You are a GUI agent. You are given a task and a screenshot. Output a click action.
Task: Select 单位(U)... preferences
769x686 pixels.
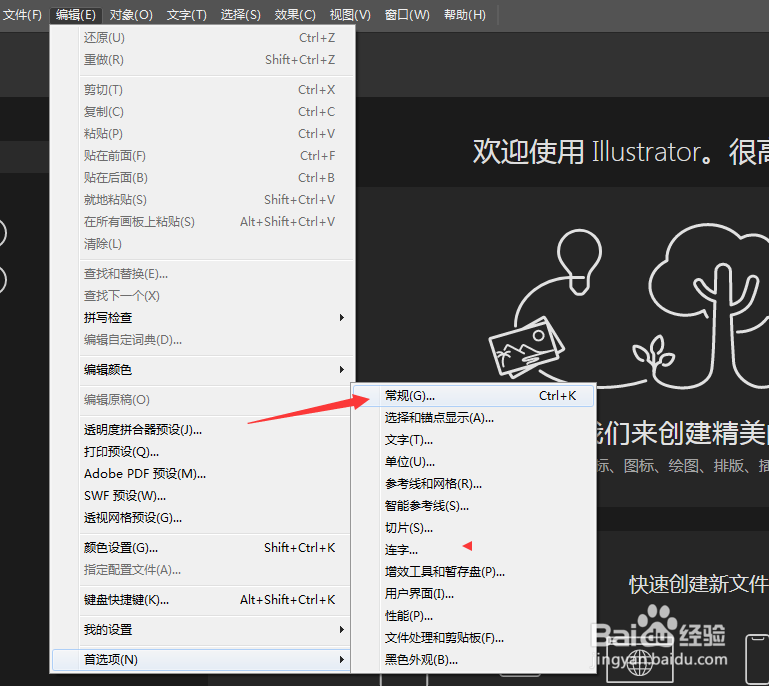pyautogui.click(x=474, y=462)
